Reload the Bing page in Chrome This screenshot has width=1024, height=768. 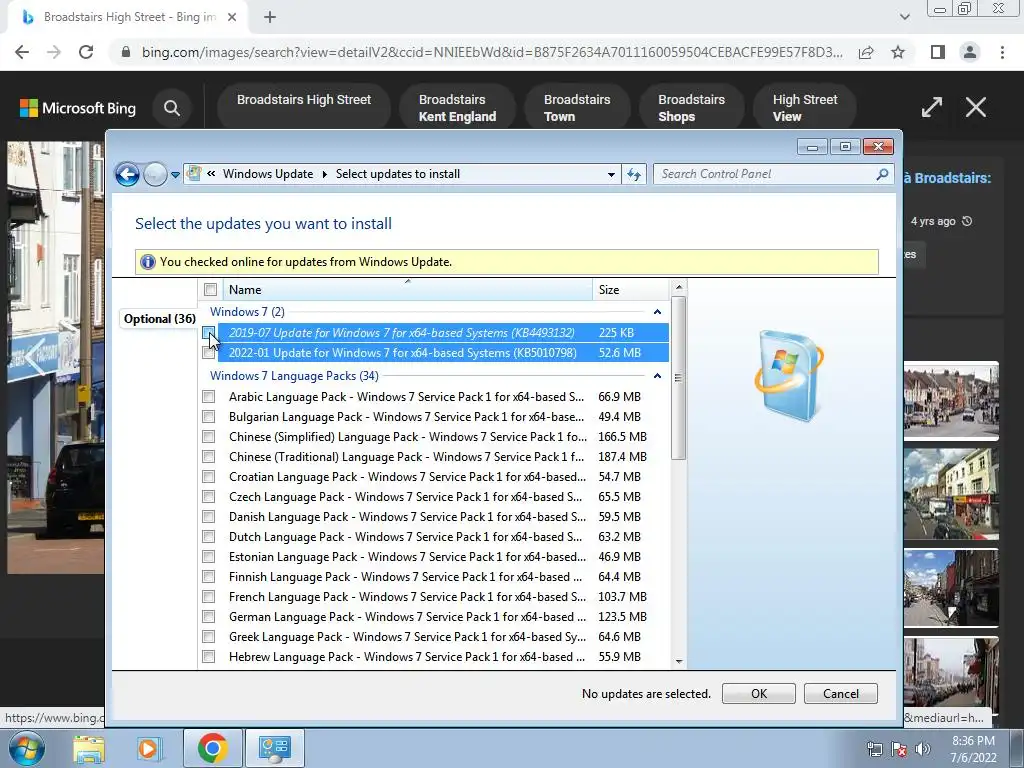coord(86,52)
